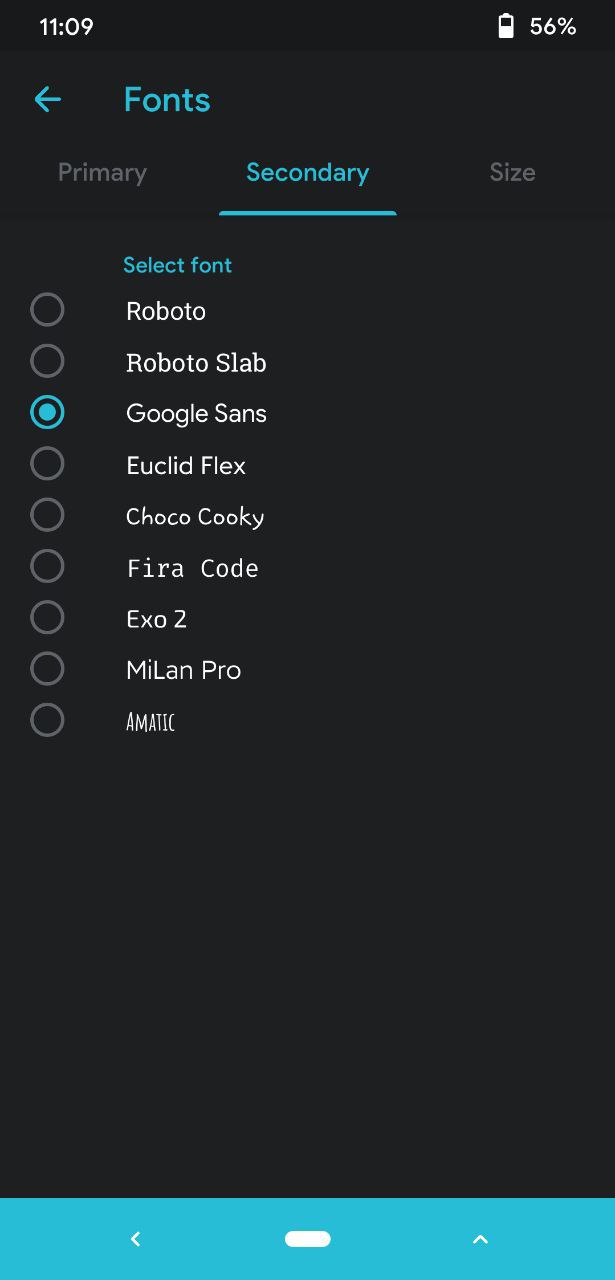Open the Size tab
This screenshot has width=615, height=1280.
[x=512, y=173]
